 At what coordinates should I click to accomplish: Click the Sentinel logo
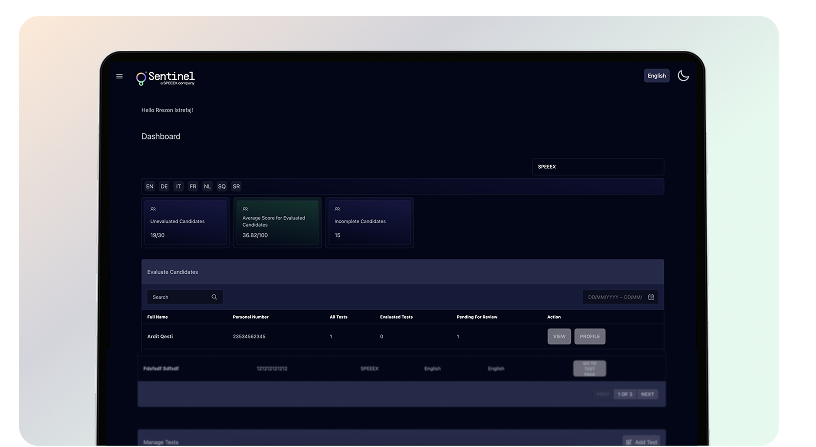tap(165, 78)
